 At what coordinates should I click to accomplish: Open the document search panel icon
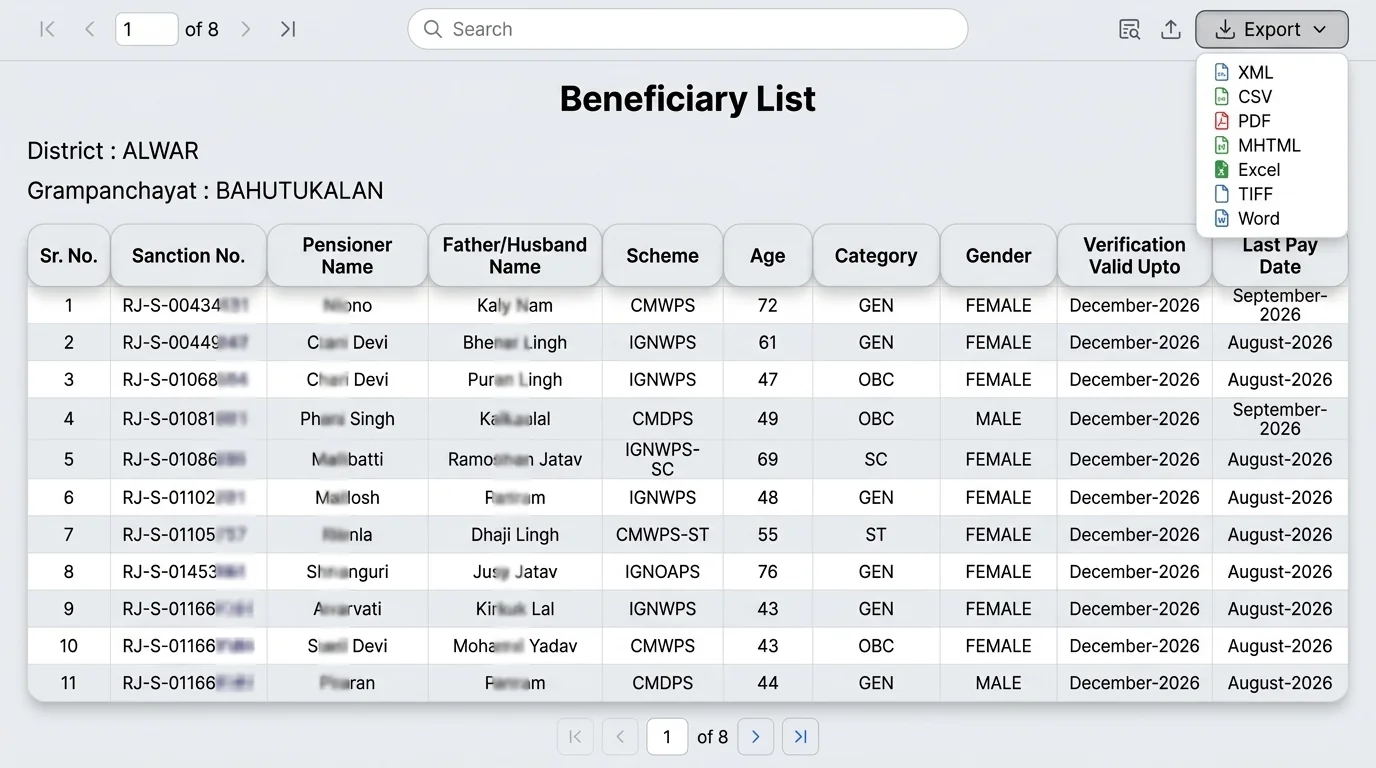1129,29
